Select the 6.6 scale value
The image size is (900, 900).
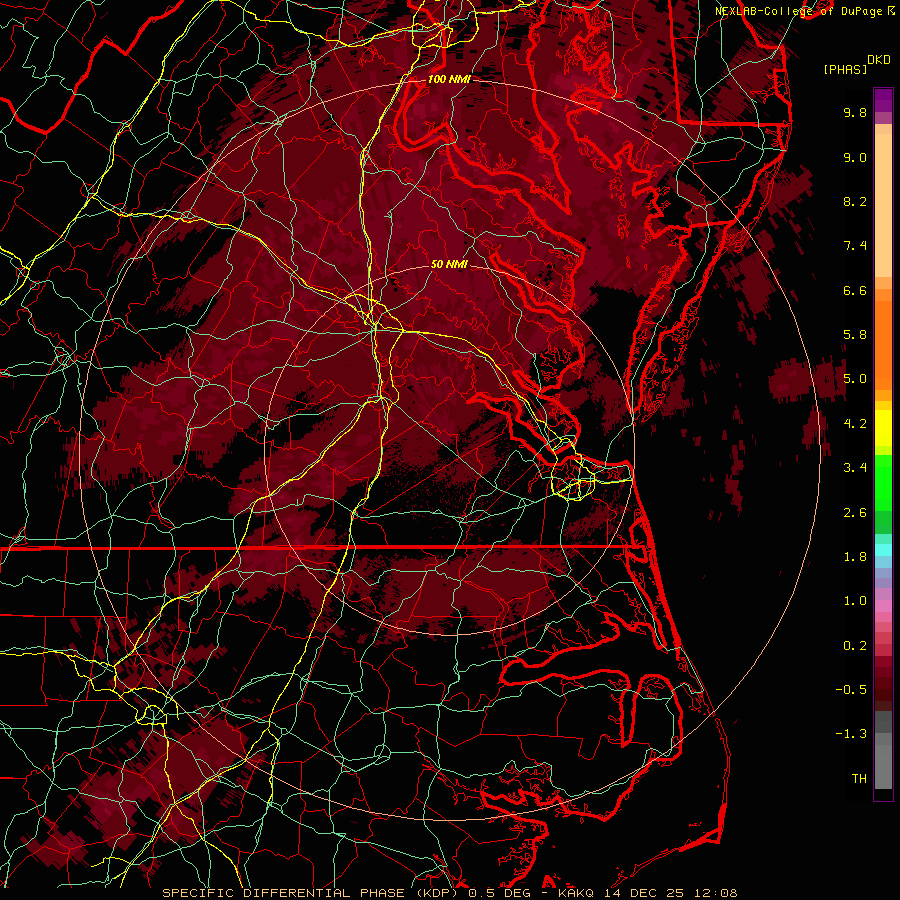855,290
